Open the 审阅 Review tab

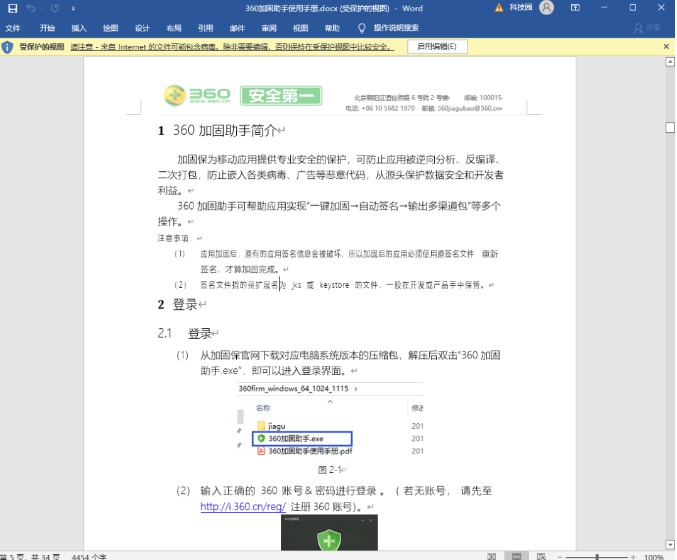click(269, 28)
